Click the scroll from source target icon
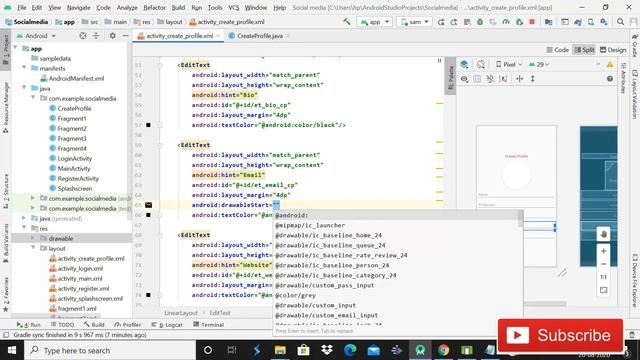The width and height of the screenshot is (640, 360). pyautogui.click(x=83, y=36)
